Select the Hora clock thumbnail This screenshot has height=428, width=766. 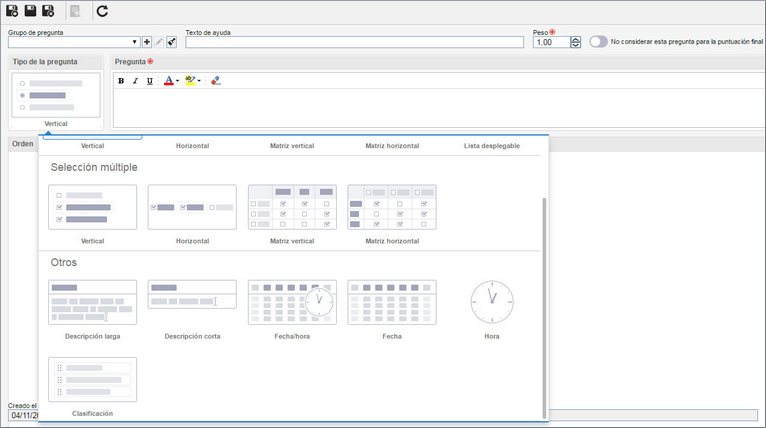pos(492,302)
